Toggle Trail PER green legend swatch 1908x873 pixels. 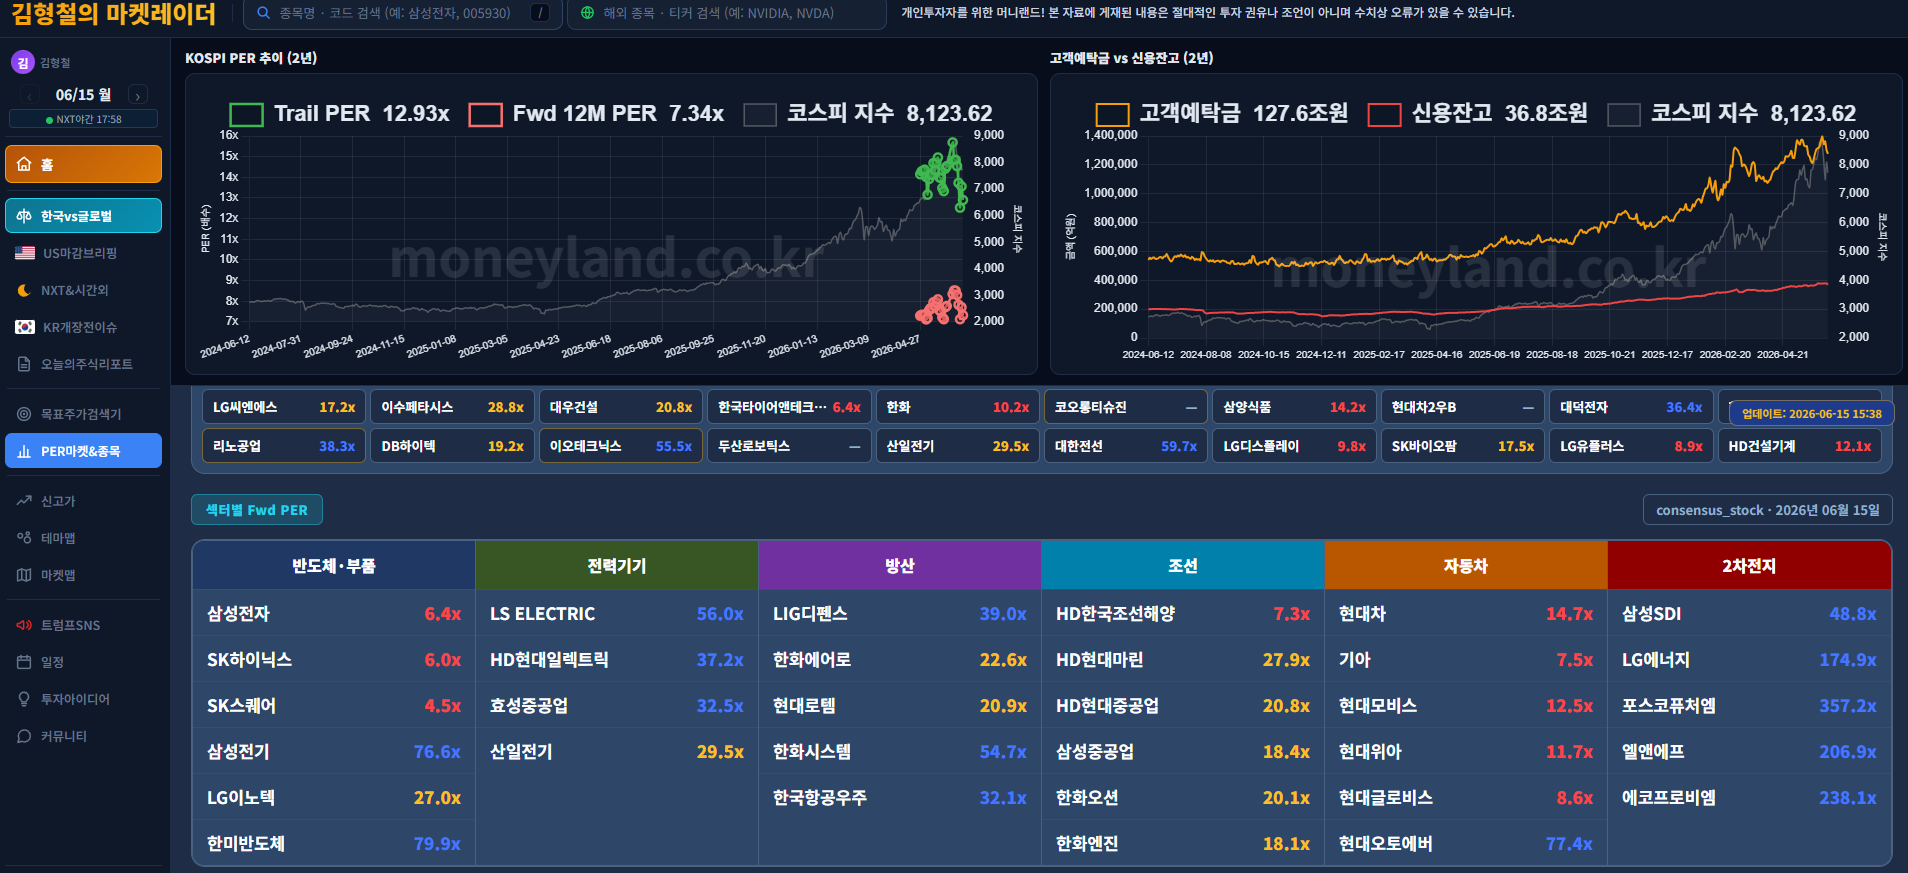[246, 114]
